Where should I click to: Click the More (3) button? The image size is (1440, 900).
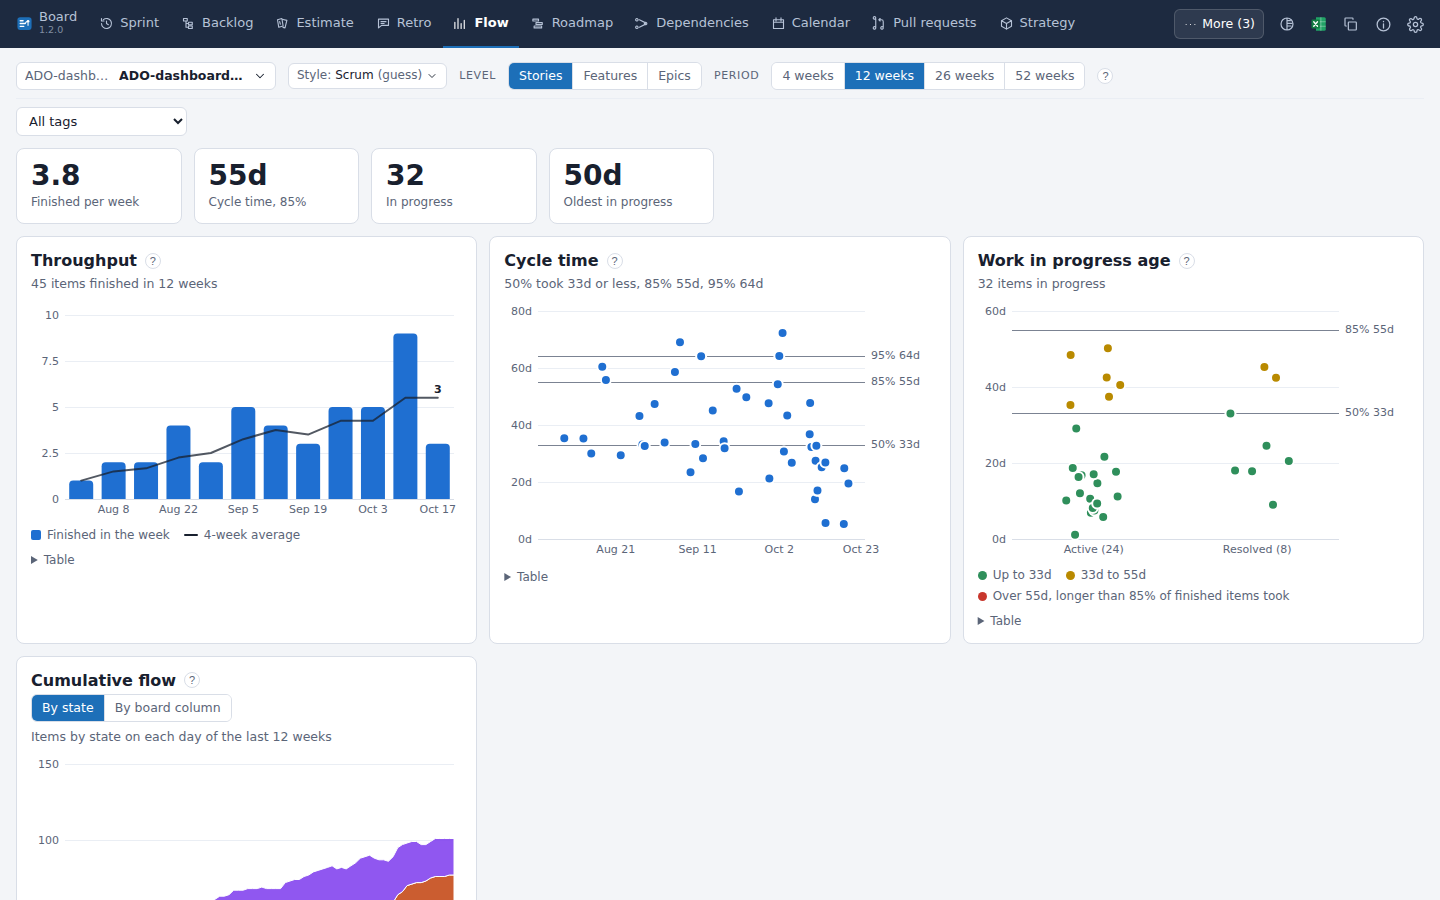[x=1219, y=24]
